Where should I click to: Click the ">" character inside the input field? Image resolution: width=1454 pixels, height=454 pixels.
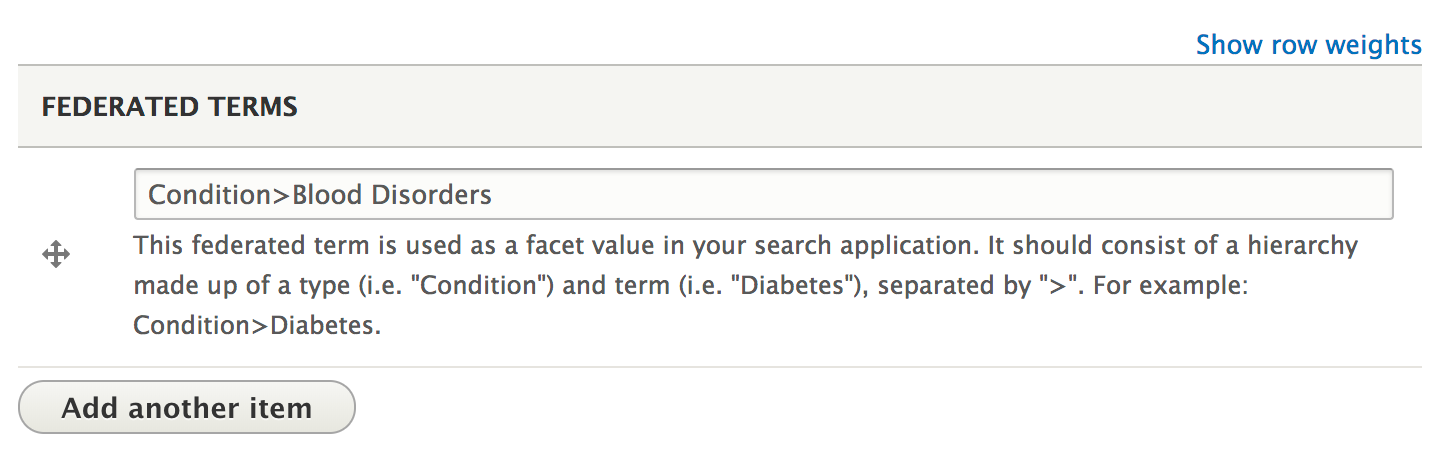(x=282, y=194)
